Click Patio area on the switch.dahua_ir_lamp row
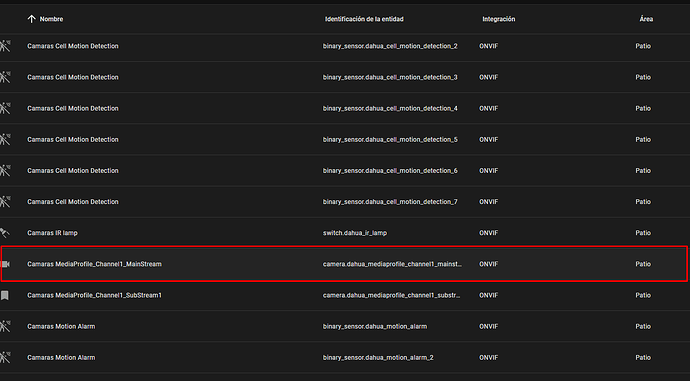690x381 pixels. [643, 233]
